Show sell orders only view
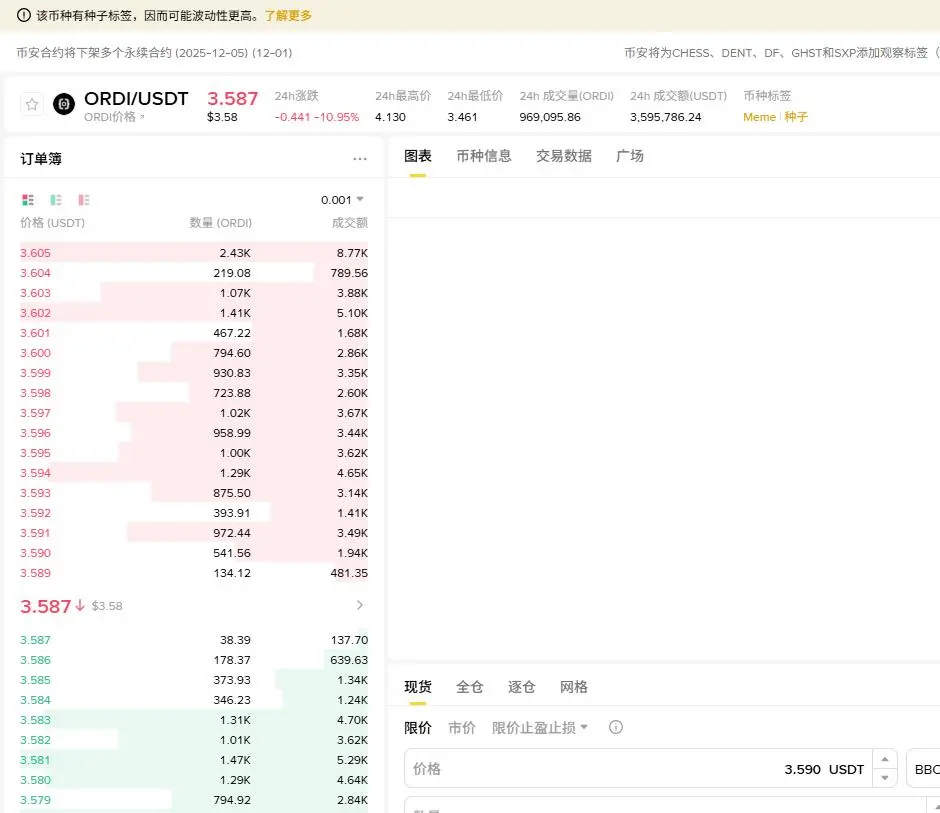 coord(84,200)
